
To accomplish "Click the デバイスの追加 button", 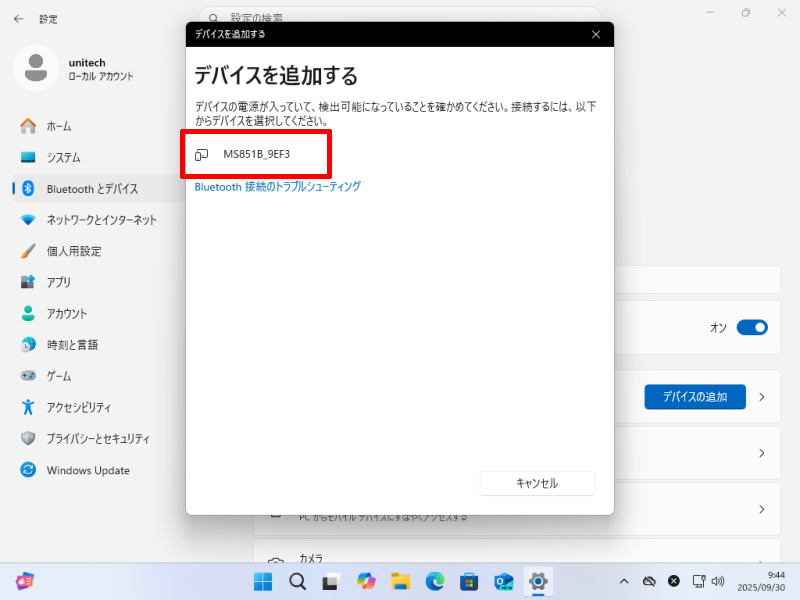I will tap(695, 397).
